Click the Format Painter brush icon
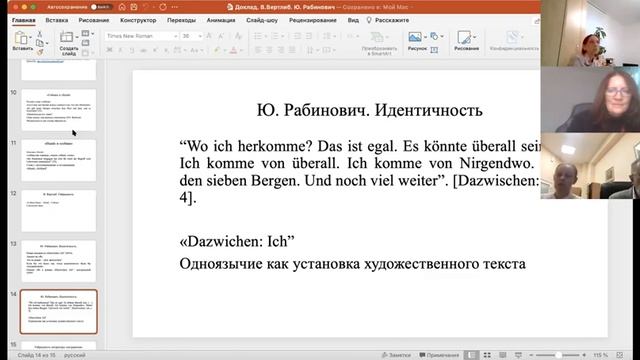 pyautogui.click(x=40, y=52)
